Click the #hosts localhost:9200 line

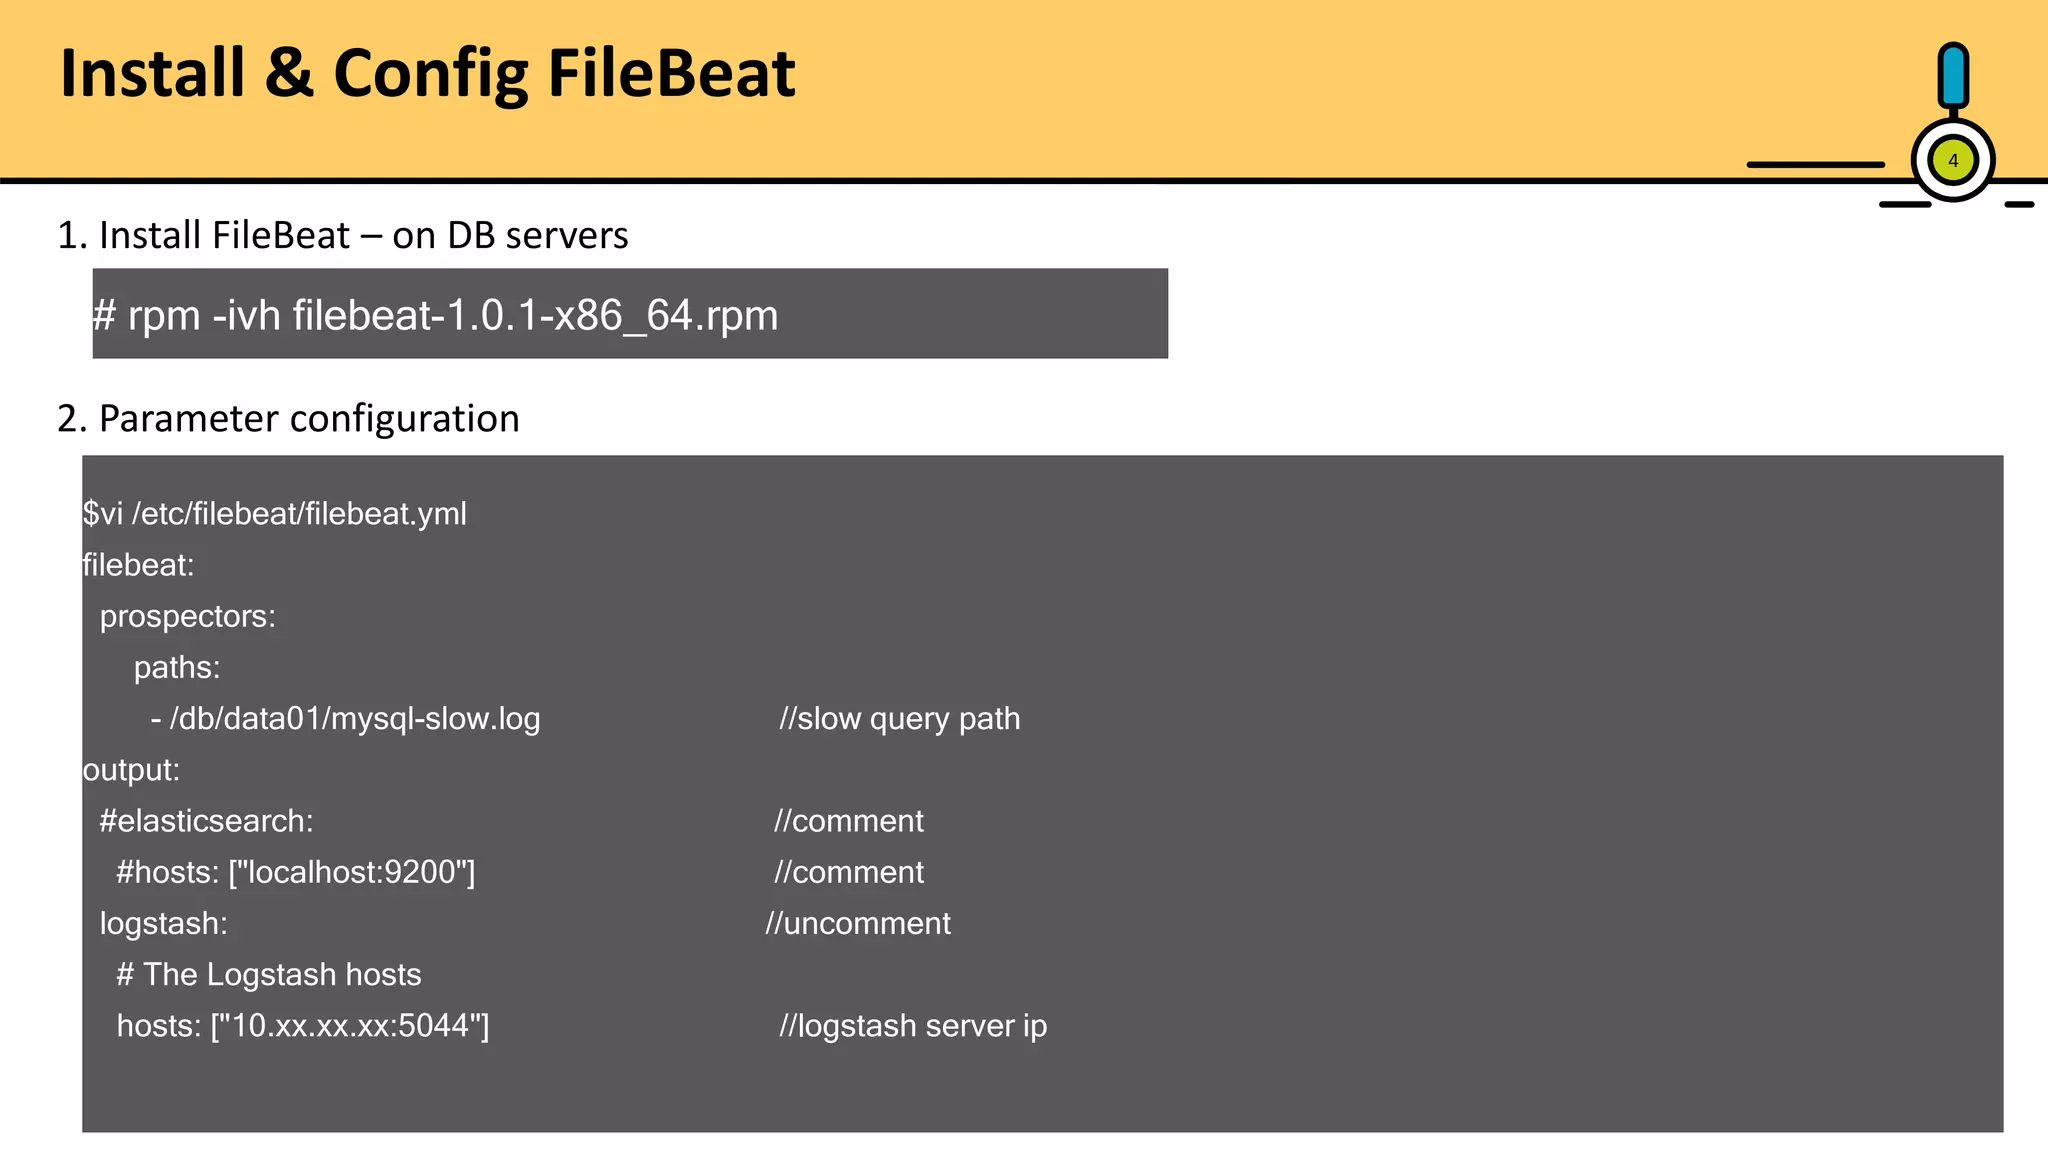295,872
